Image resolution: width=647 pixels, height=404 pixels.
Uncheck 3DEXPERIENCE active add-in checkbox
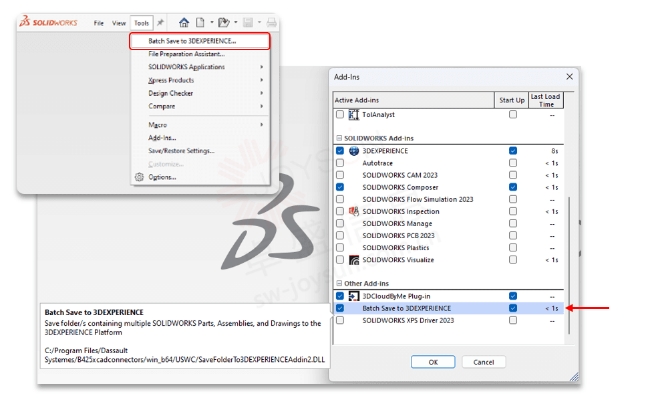pyautogui.click(x=340, y=151)
